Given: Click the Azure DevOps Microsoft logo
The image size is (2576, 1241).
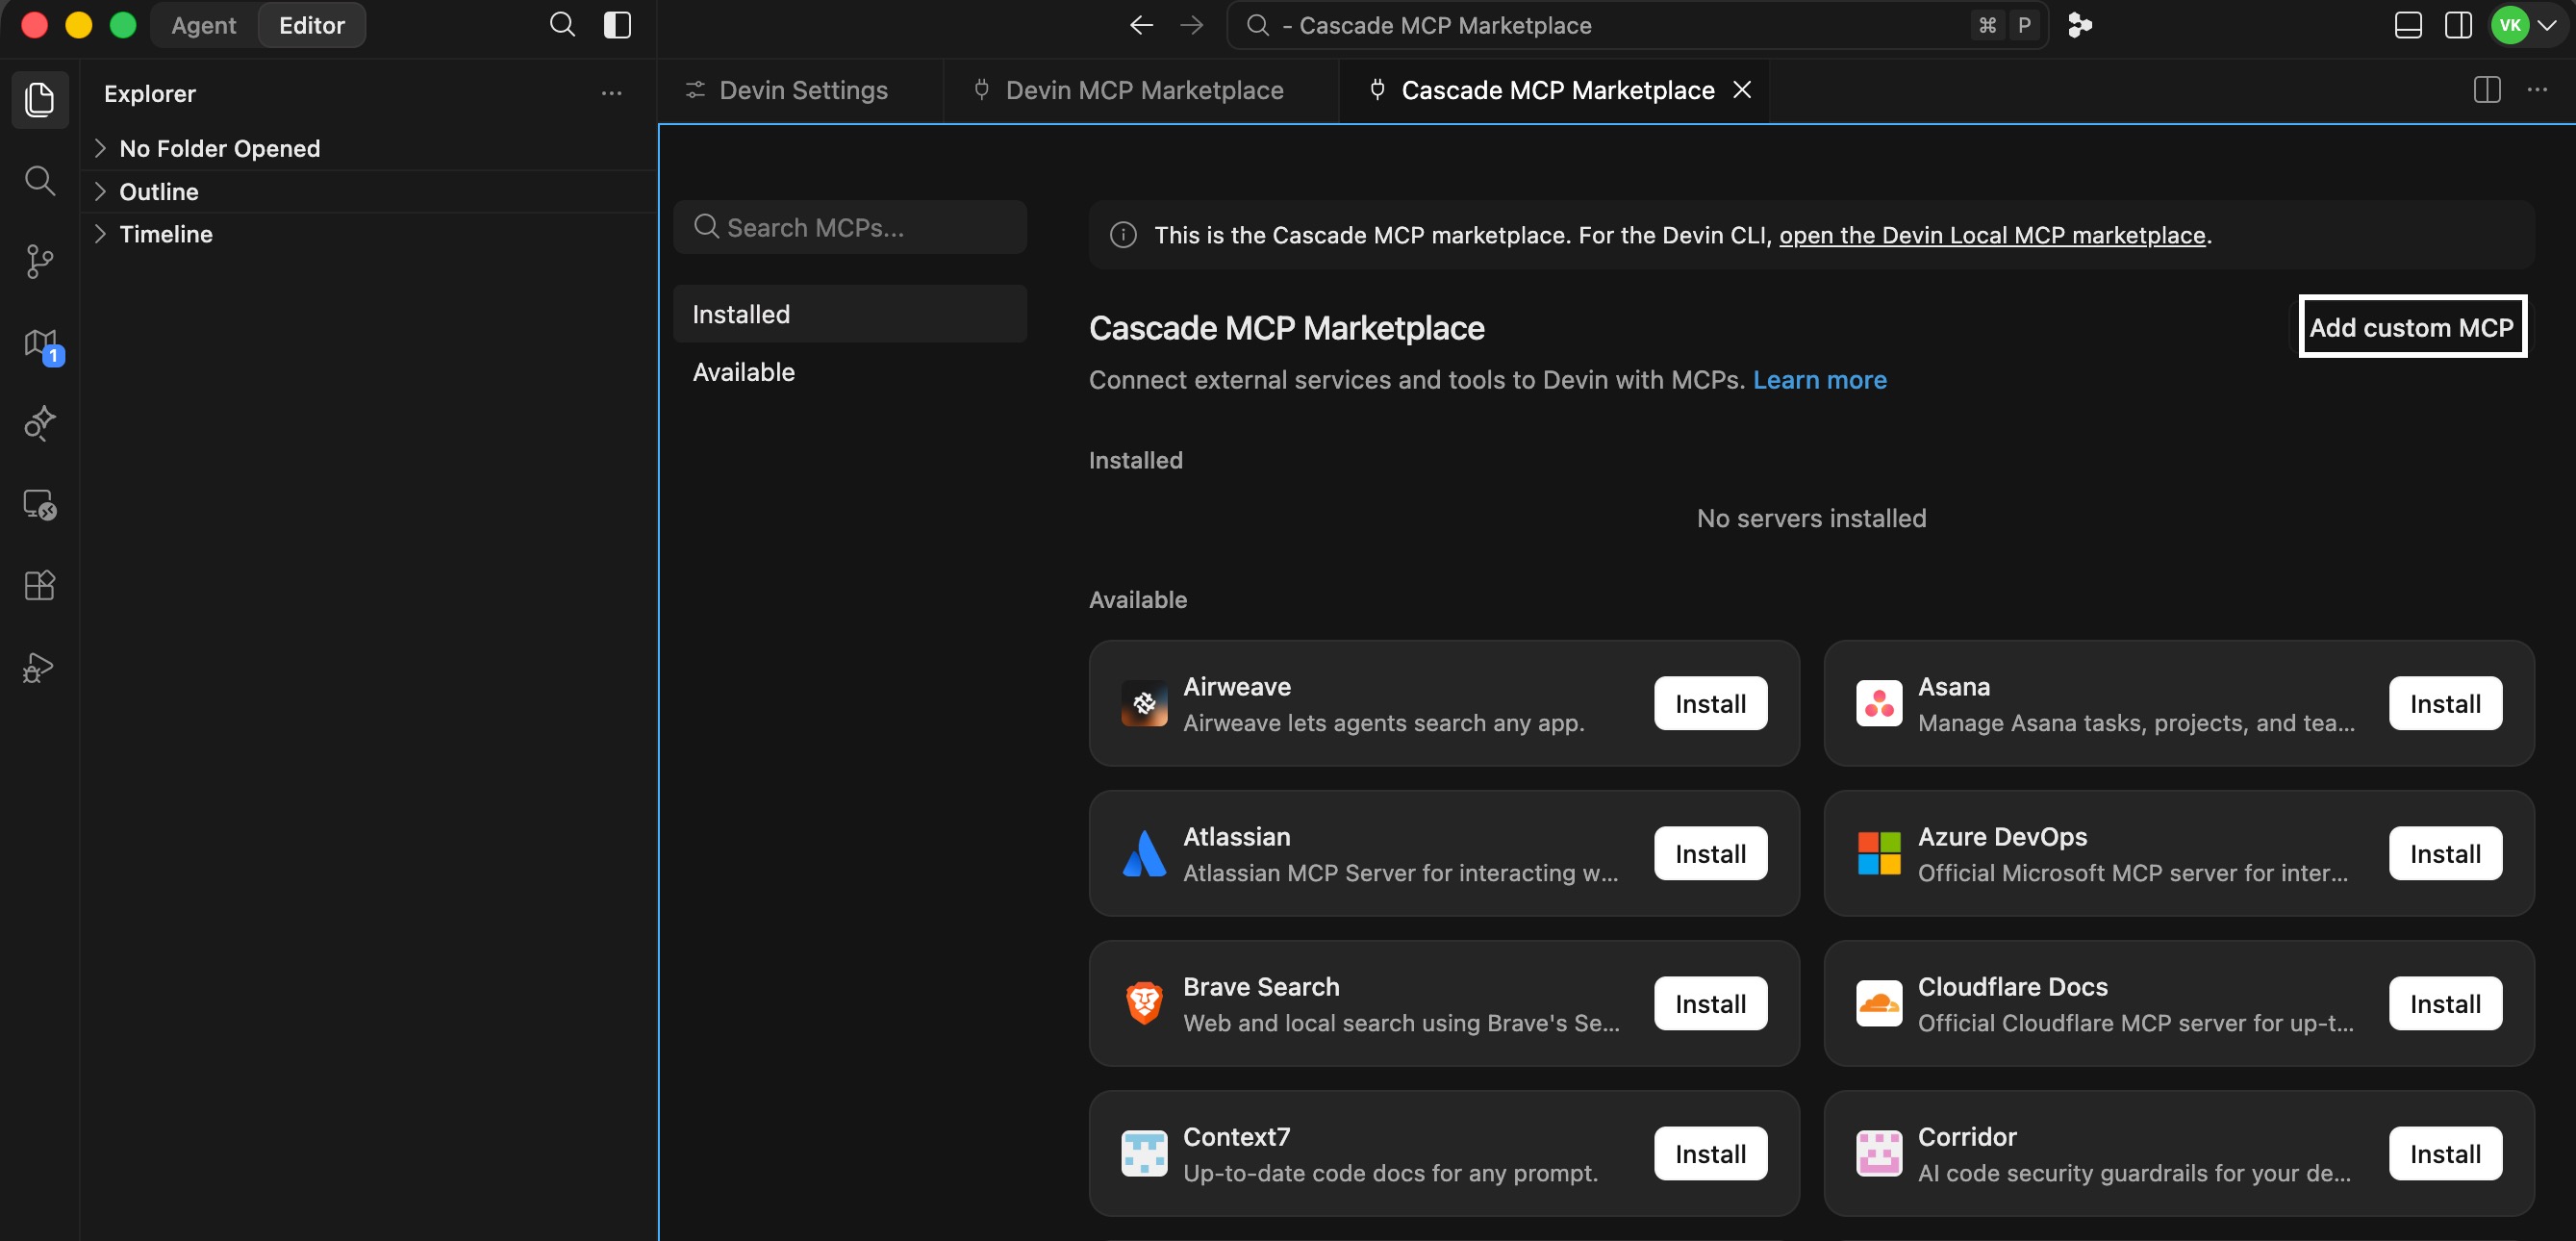Looking at the screenshot, I should (x=1879, y=853).
